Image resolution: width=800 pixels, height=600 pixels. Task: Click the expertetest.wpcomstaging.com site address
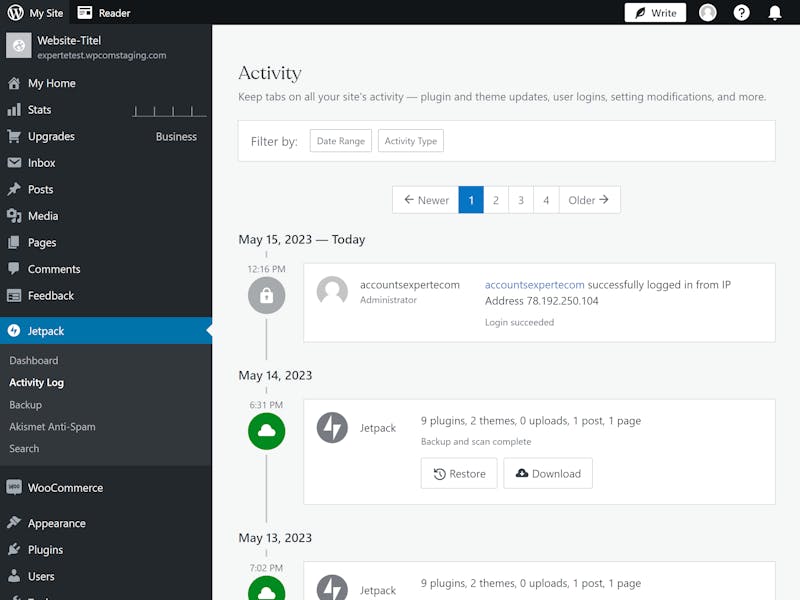102,55
